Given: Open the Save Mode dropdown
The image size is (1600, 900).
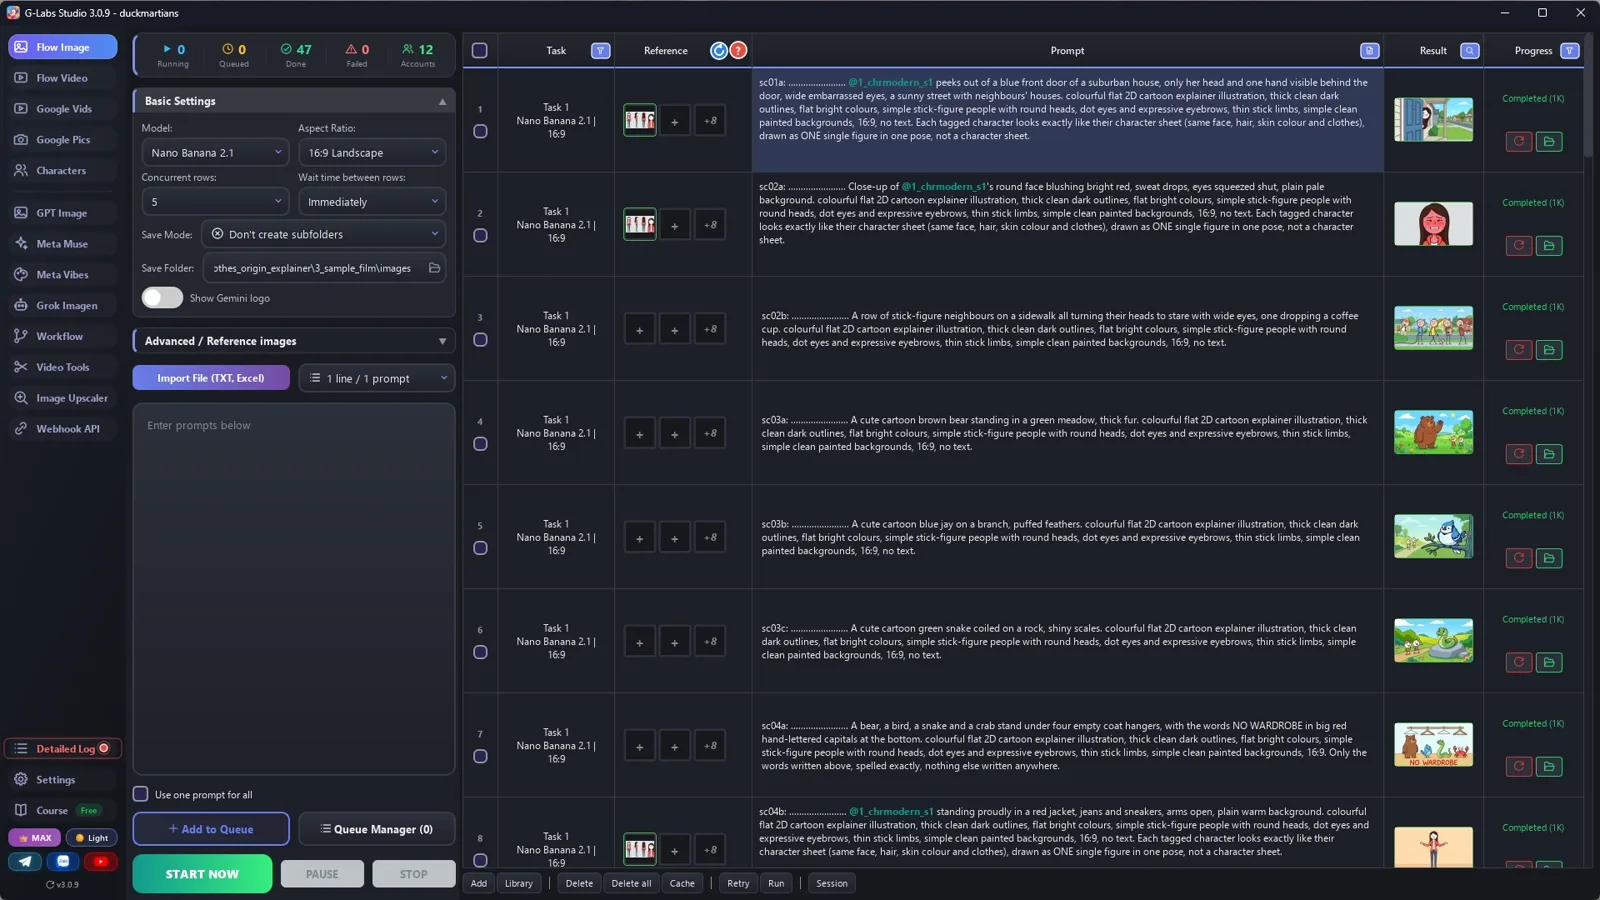Looking at the screenshot, I should point(324,234).
